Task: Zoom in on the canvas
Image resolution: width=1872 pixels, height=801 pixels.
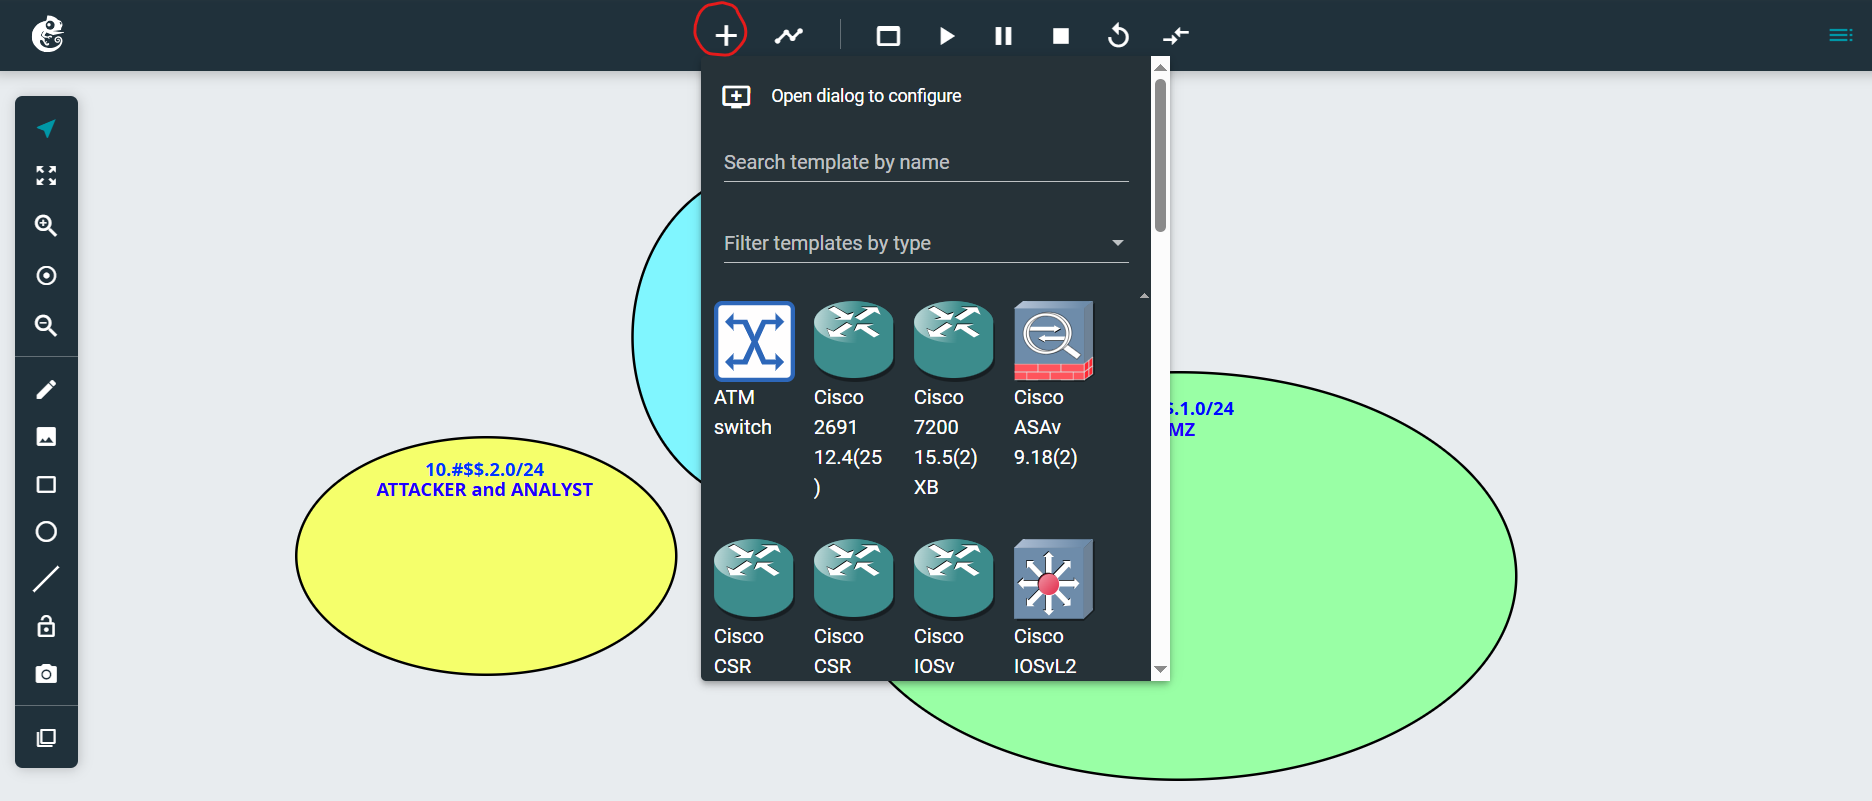Action: [x=46, y=226]
